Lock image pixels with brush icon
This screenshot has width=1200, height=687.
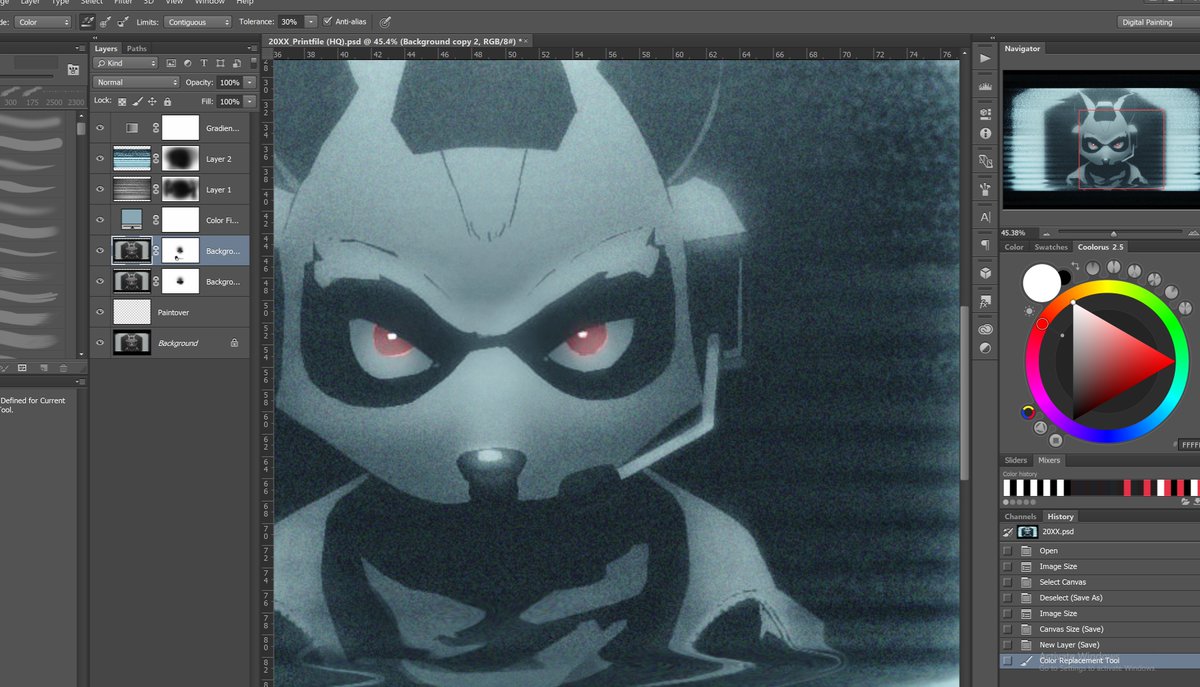point(138,101)
